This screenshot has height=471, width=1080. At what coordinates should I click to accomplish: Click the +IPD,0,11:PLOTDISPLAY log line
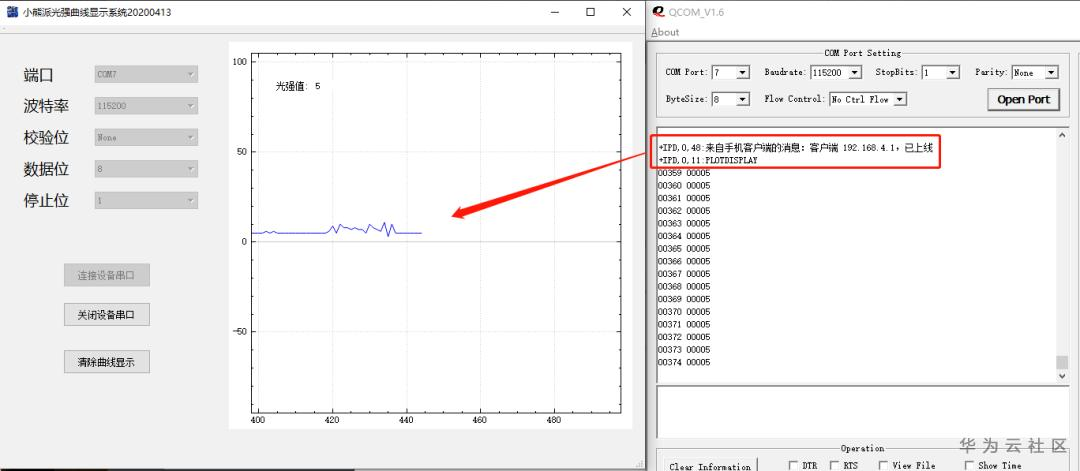pyautogui.click(x=707, y=160)
